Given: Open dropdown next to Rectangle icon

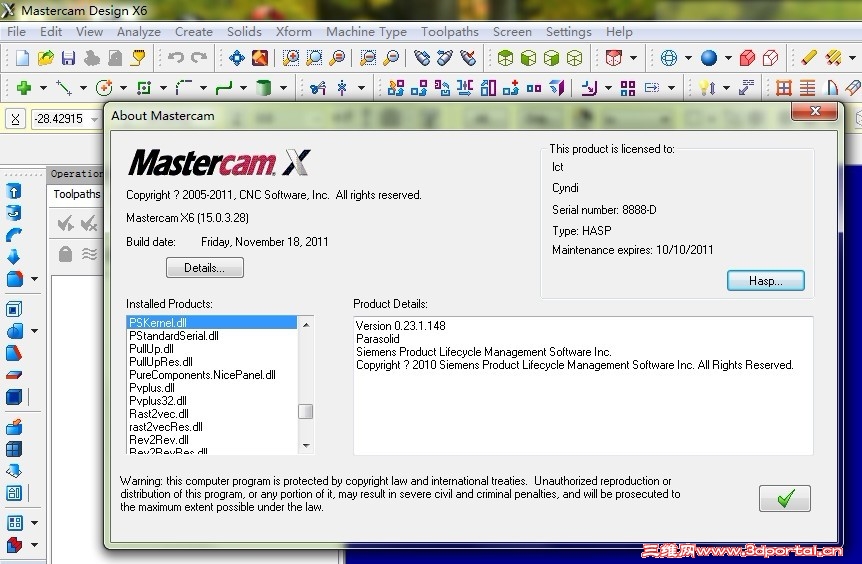Looking at the screenshot, I should click(x=163, y=88).
